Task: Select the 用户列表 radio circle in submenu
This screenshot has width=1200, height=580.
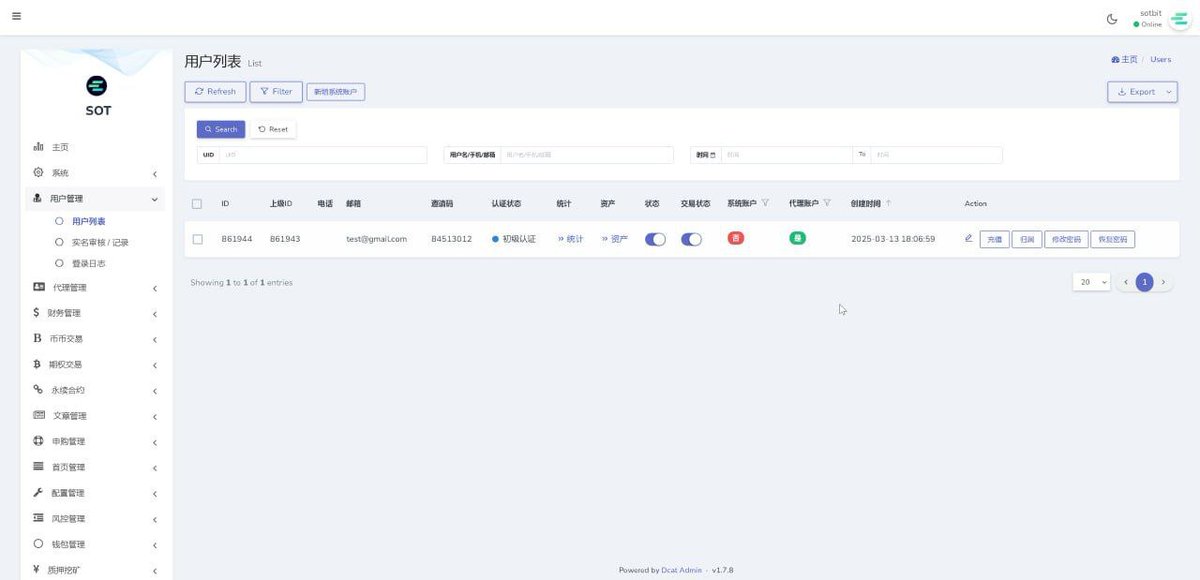Action: point(59,221)
